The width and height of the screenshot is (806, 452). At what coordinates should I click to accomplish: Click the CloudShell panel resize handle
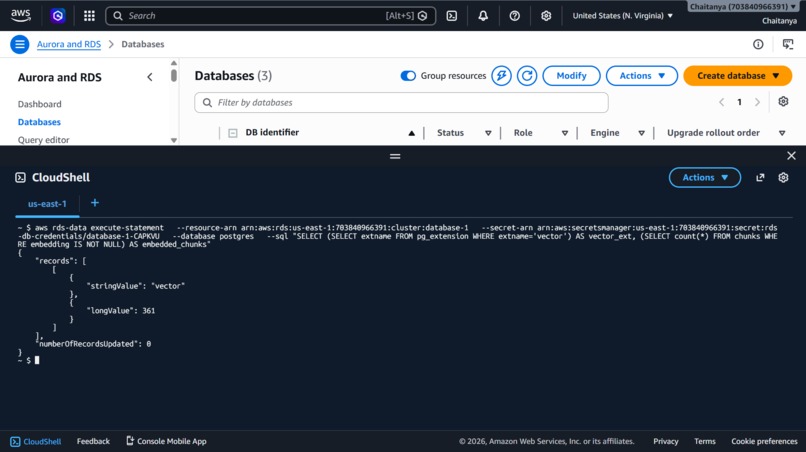click(395, 156)
